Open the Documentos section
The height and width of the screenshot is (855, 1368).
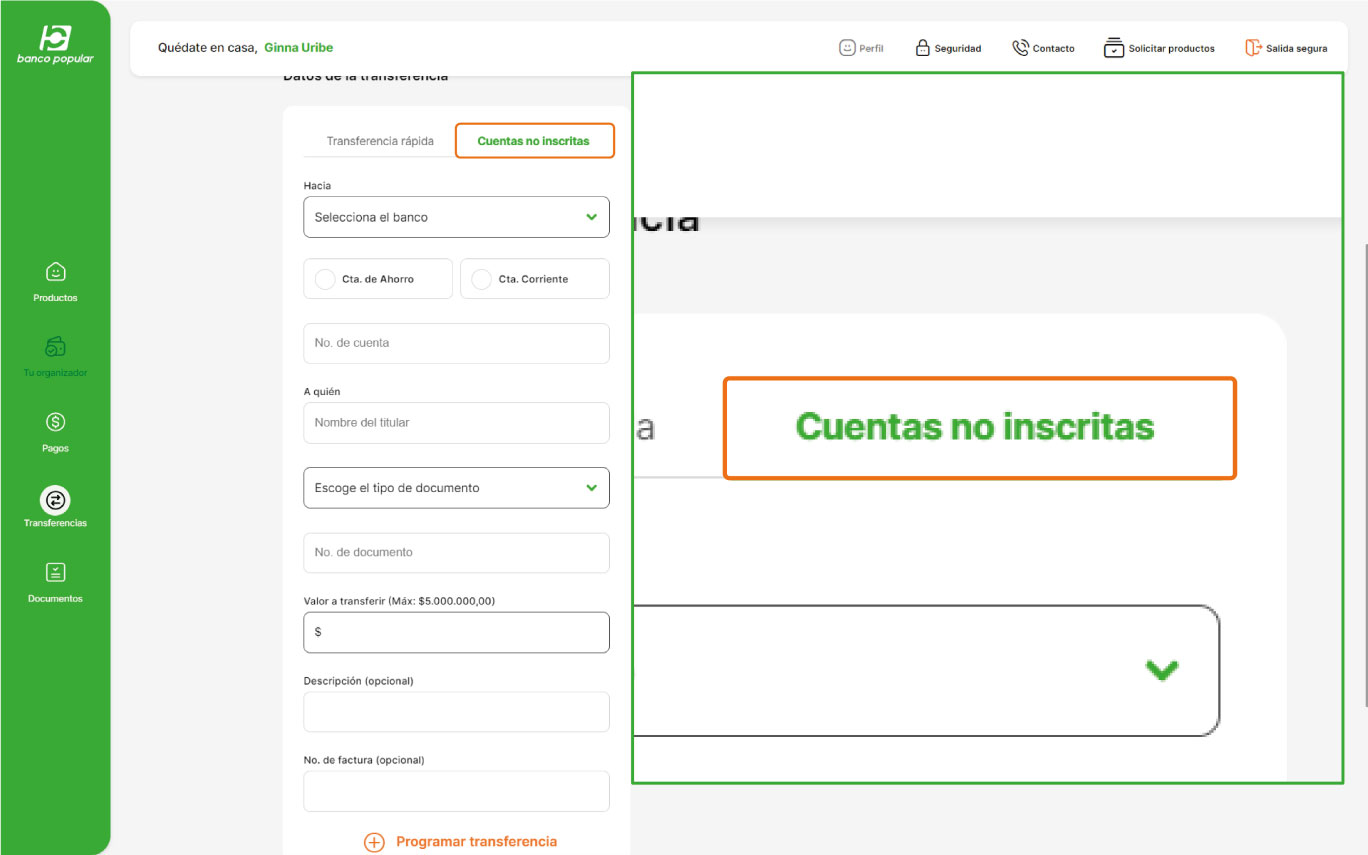[55, 580]
